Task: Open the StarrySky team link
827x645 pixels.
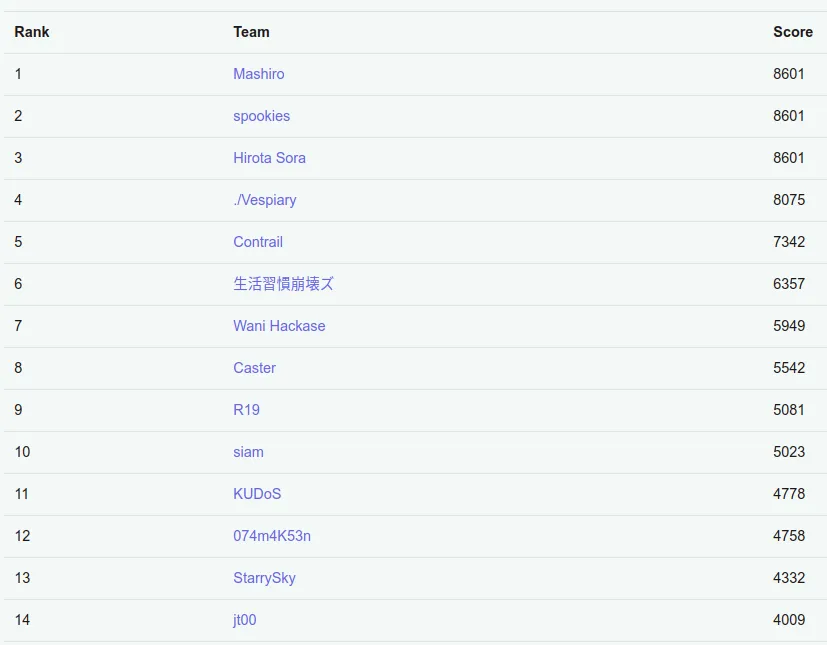Action: pos(264,578)
